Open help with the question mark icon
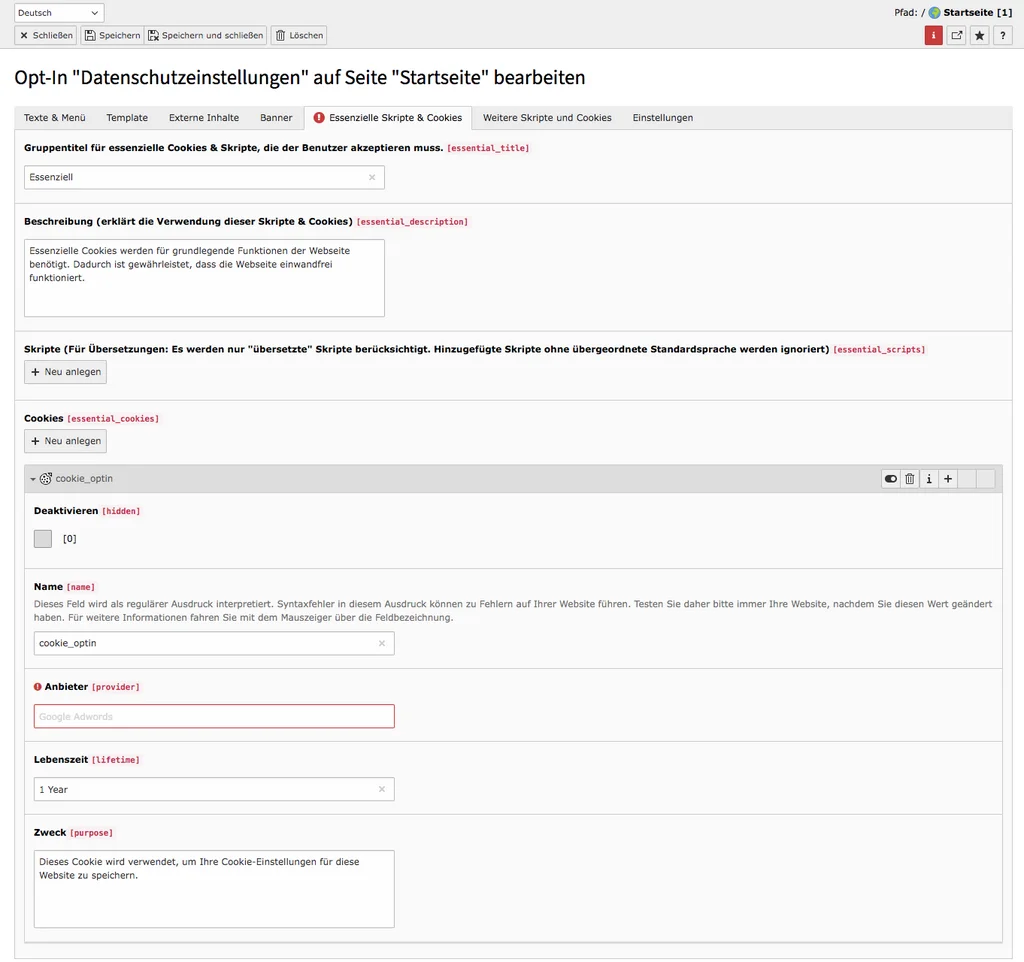1024x962 pixels. click(x=1002, y=35)
